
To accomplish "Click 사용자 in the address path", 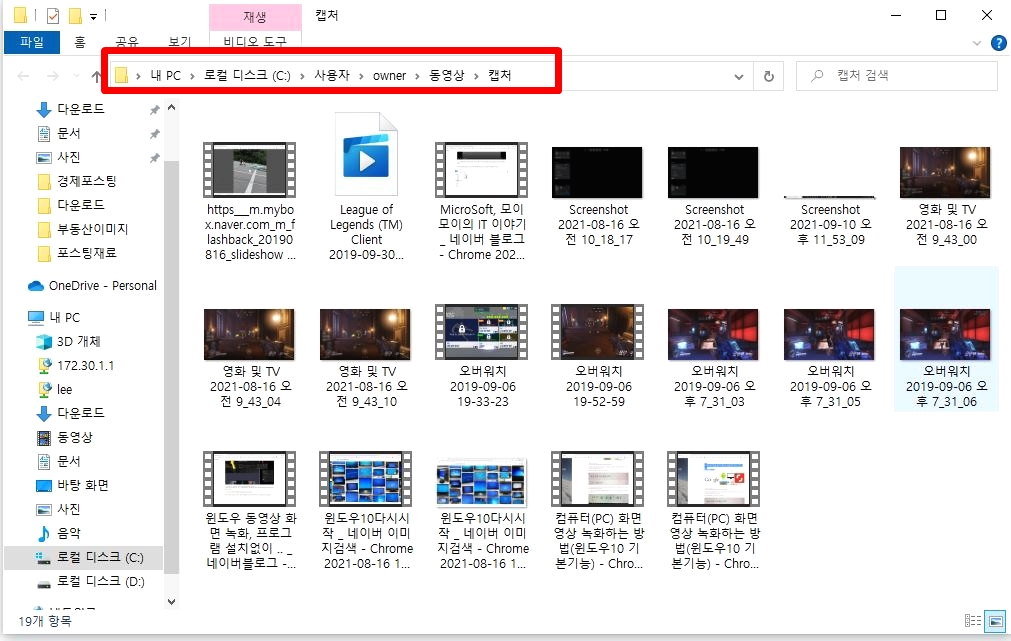I will (x=331, y=75).
